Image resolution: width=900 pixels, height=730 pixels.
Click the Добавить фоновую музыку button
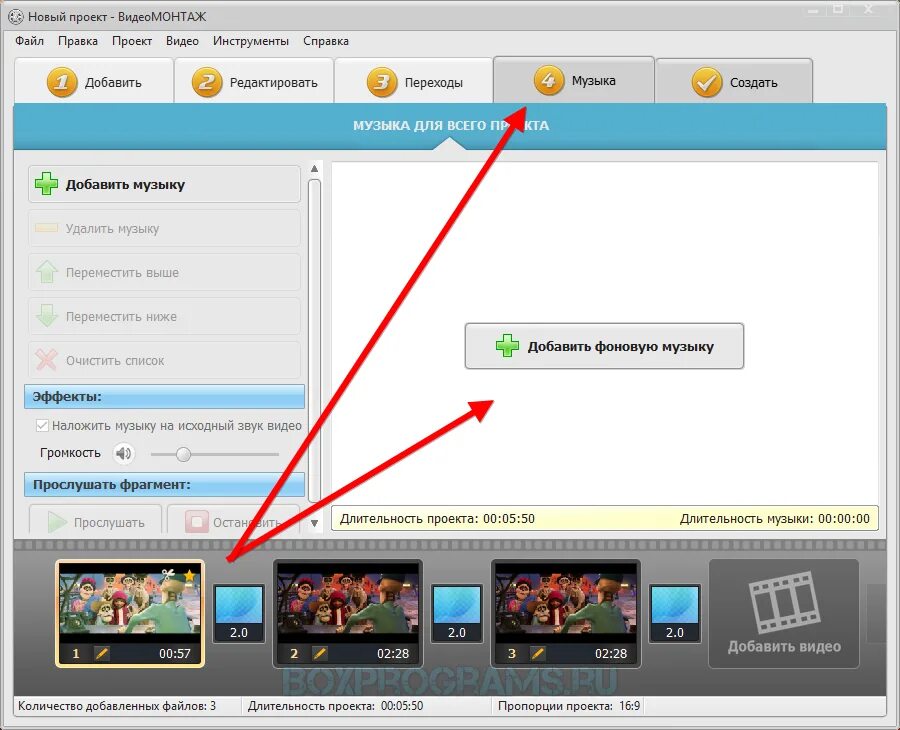[x=604, y=346]
